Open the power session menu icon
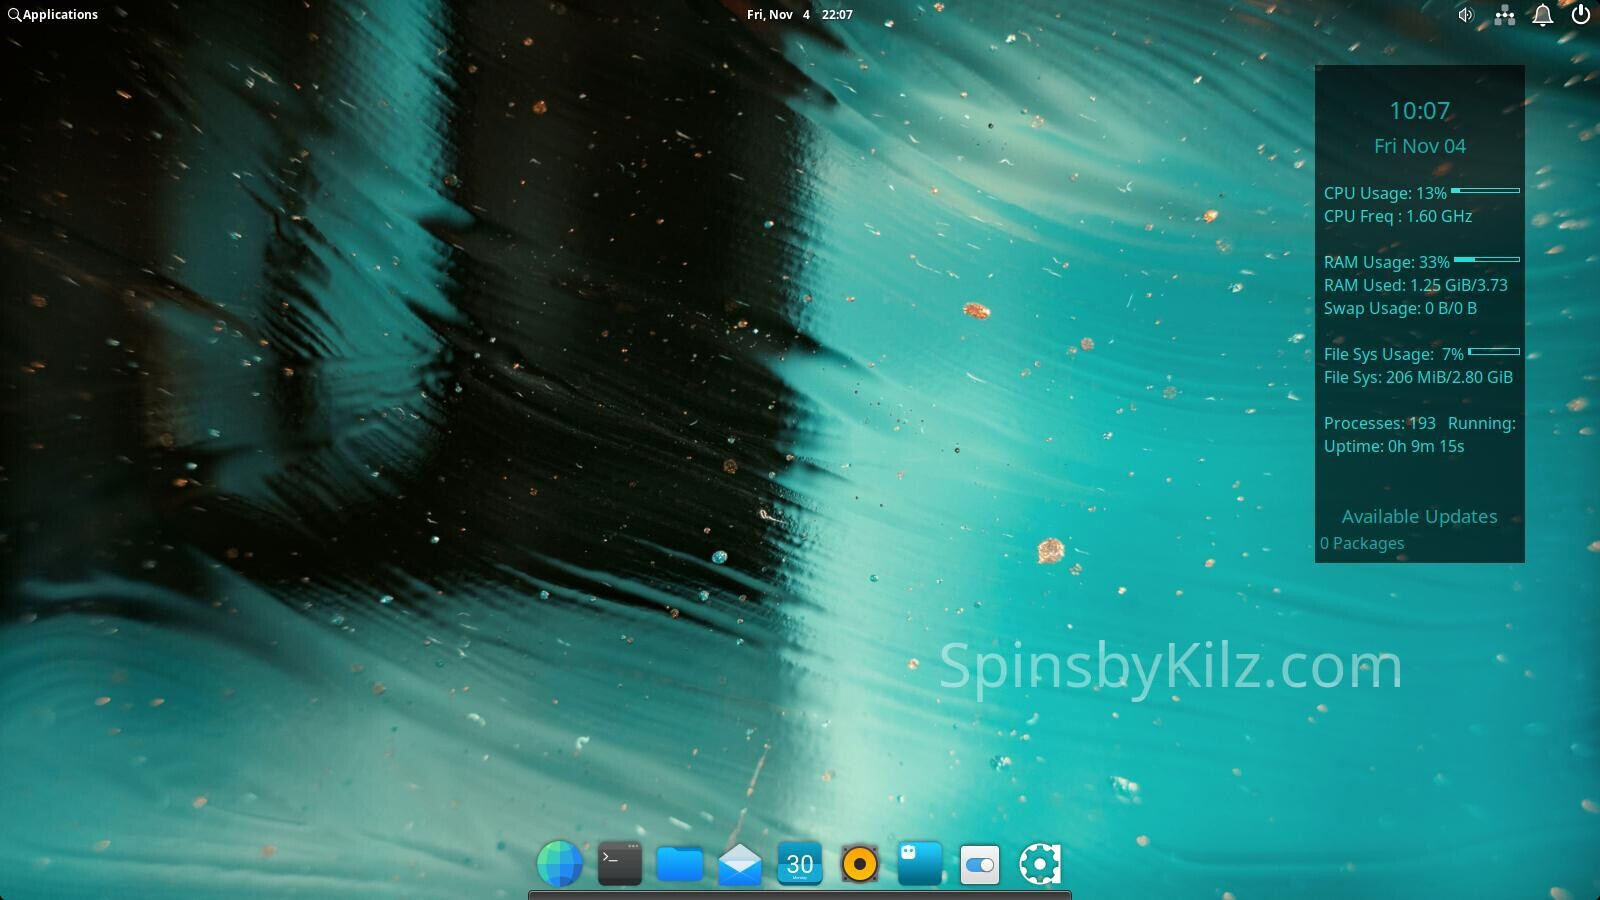The width and height of the screenshot is (1600, 900). click(x=1581, y=15)
